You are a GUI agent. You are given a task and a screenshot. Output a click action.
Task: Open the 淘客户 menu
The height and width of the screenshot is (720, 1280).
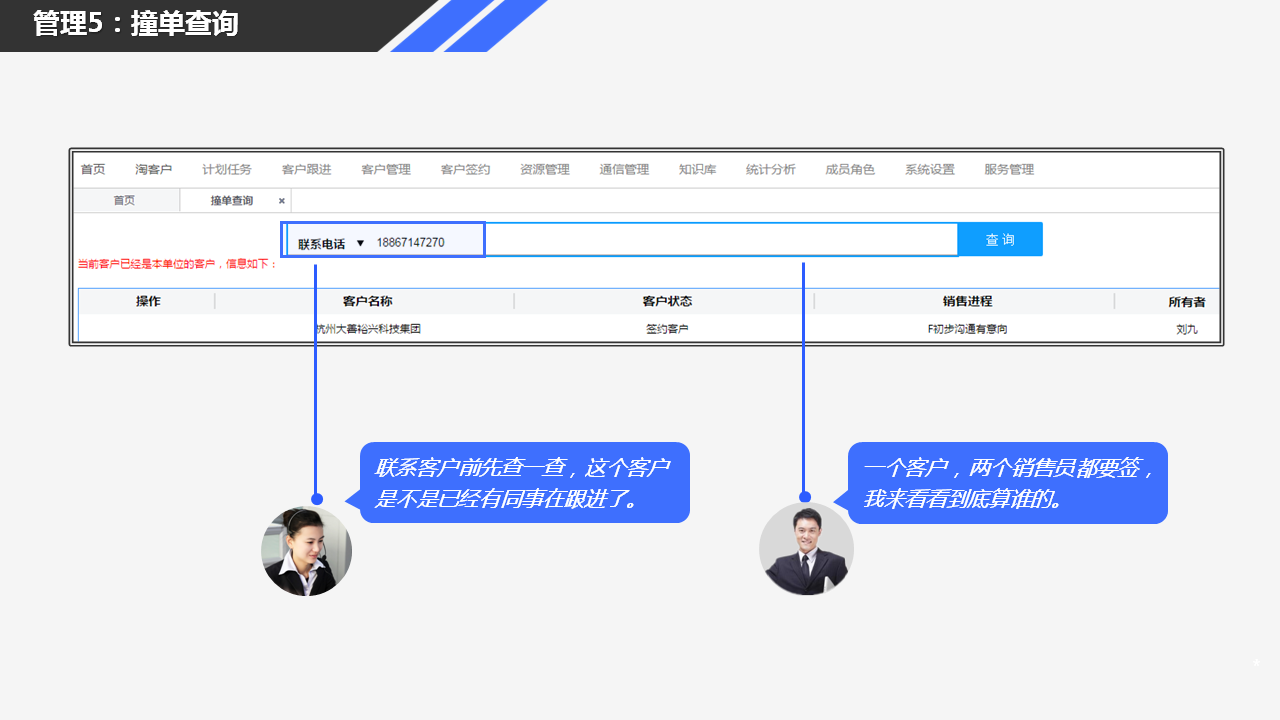153,170
